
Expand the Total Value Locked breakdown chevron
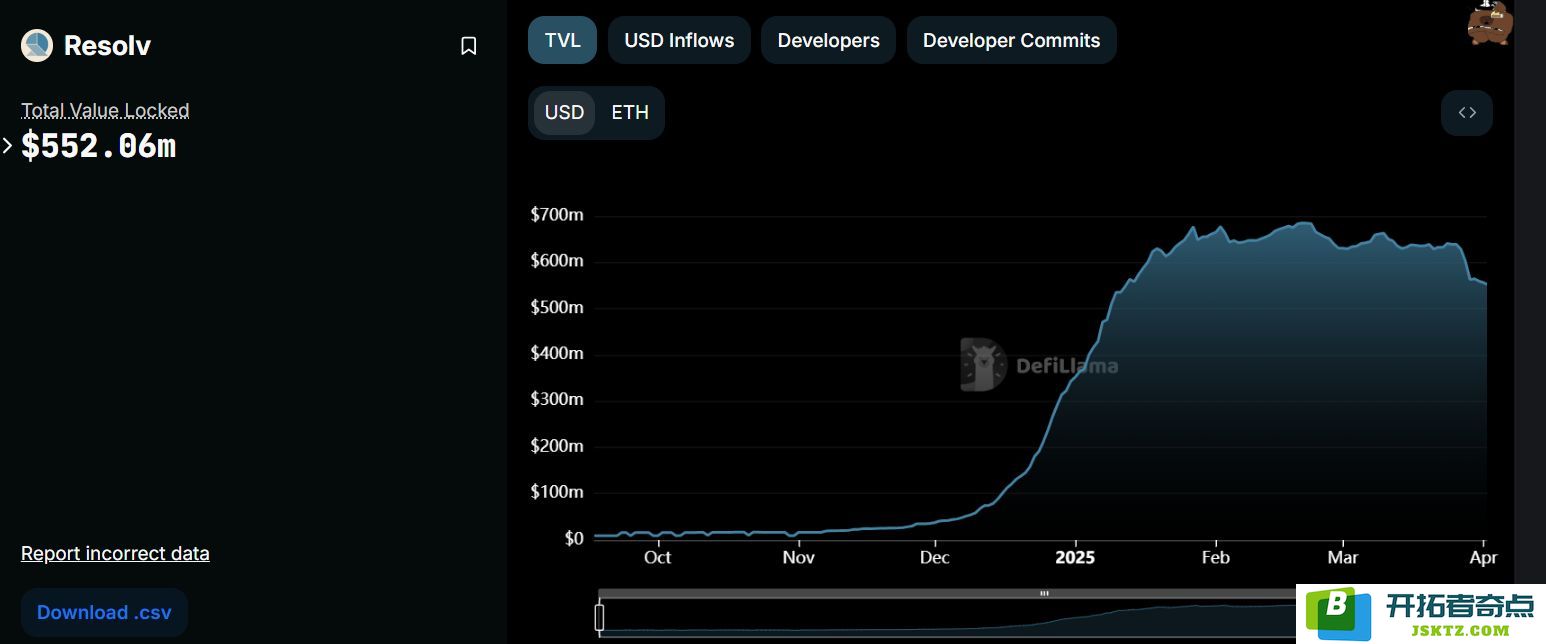click(8, 146)
